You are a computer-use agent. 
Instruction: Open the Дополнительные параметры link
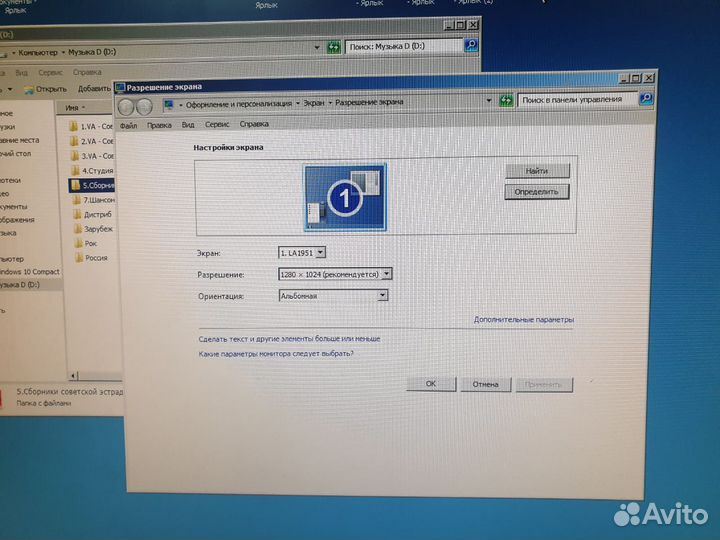[x=524, y=320]
